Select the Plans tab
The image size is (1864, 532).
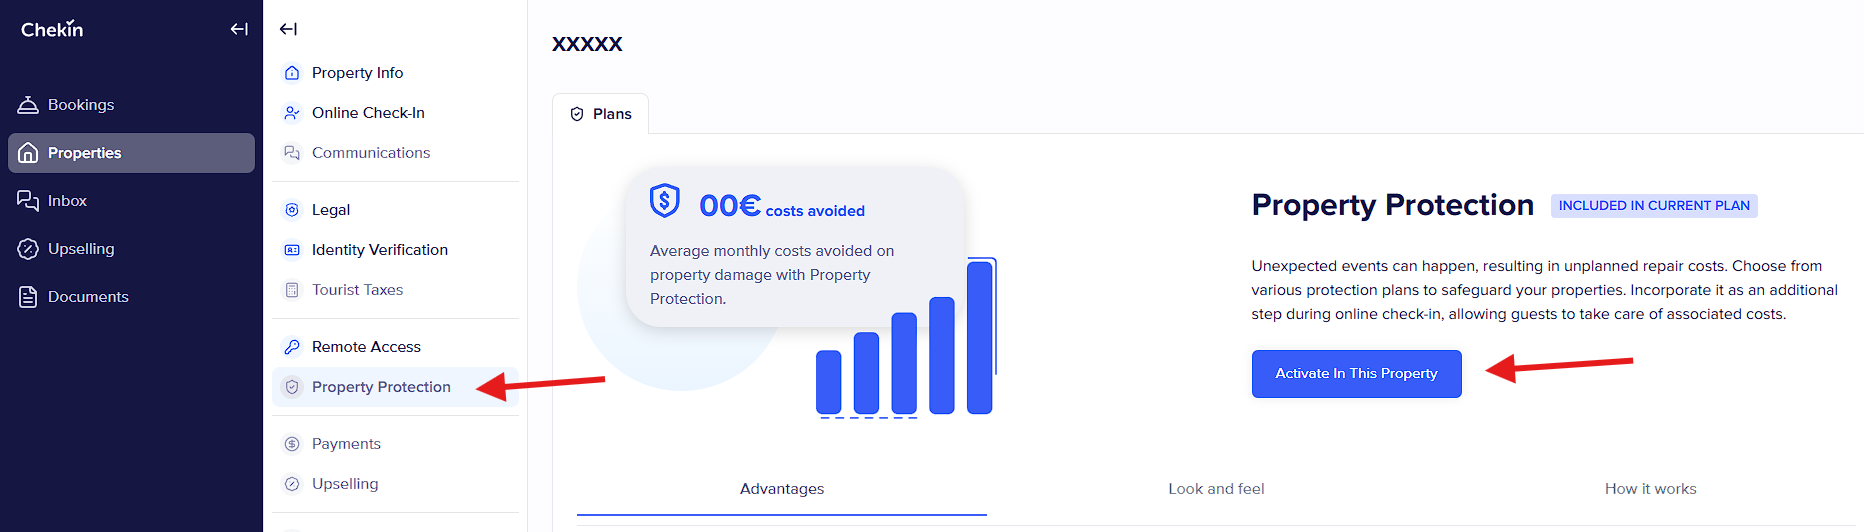click(601, 114)
